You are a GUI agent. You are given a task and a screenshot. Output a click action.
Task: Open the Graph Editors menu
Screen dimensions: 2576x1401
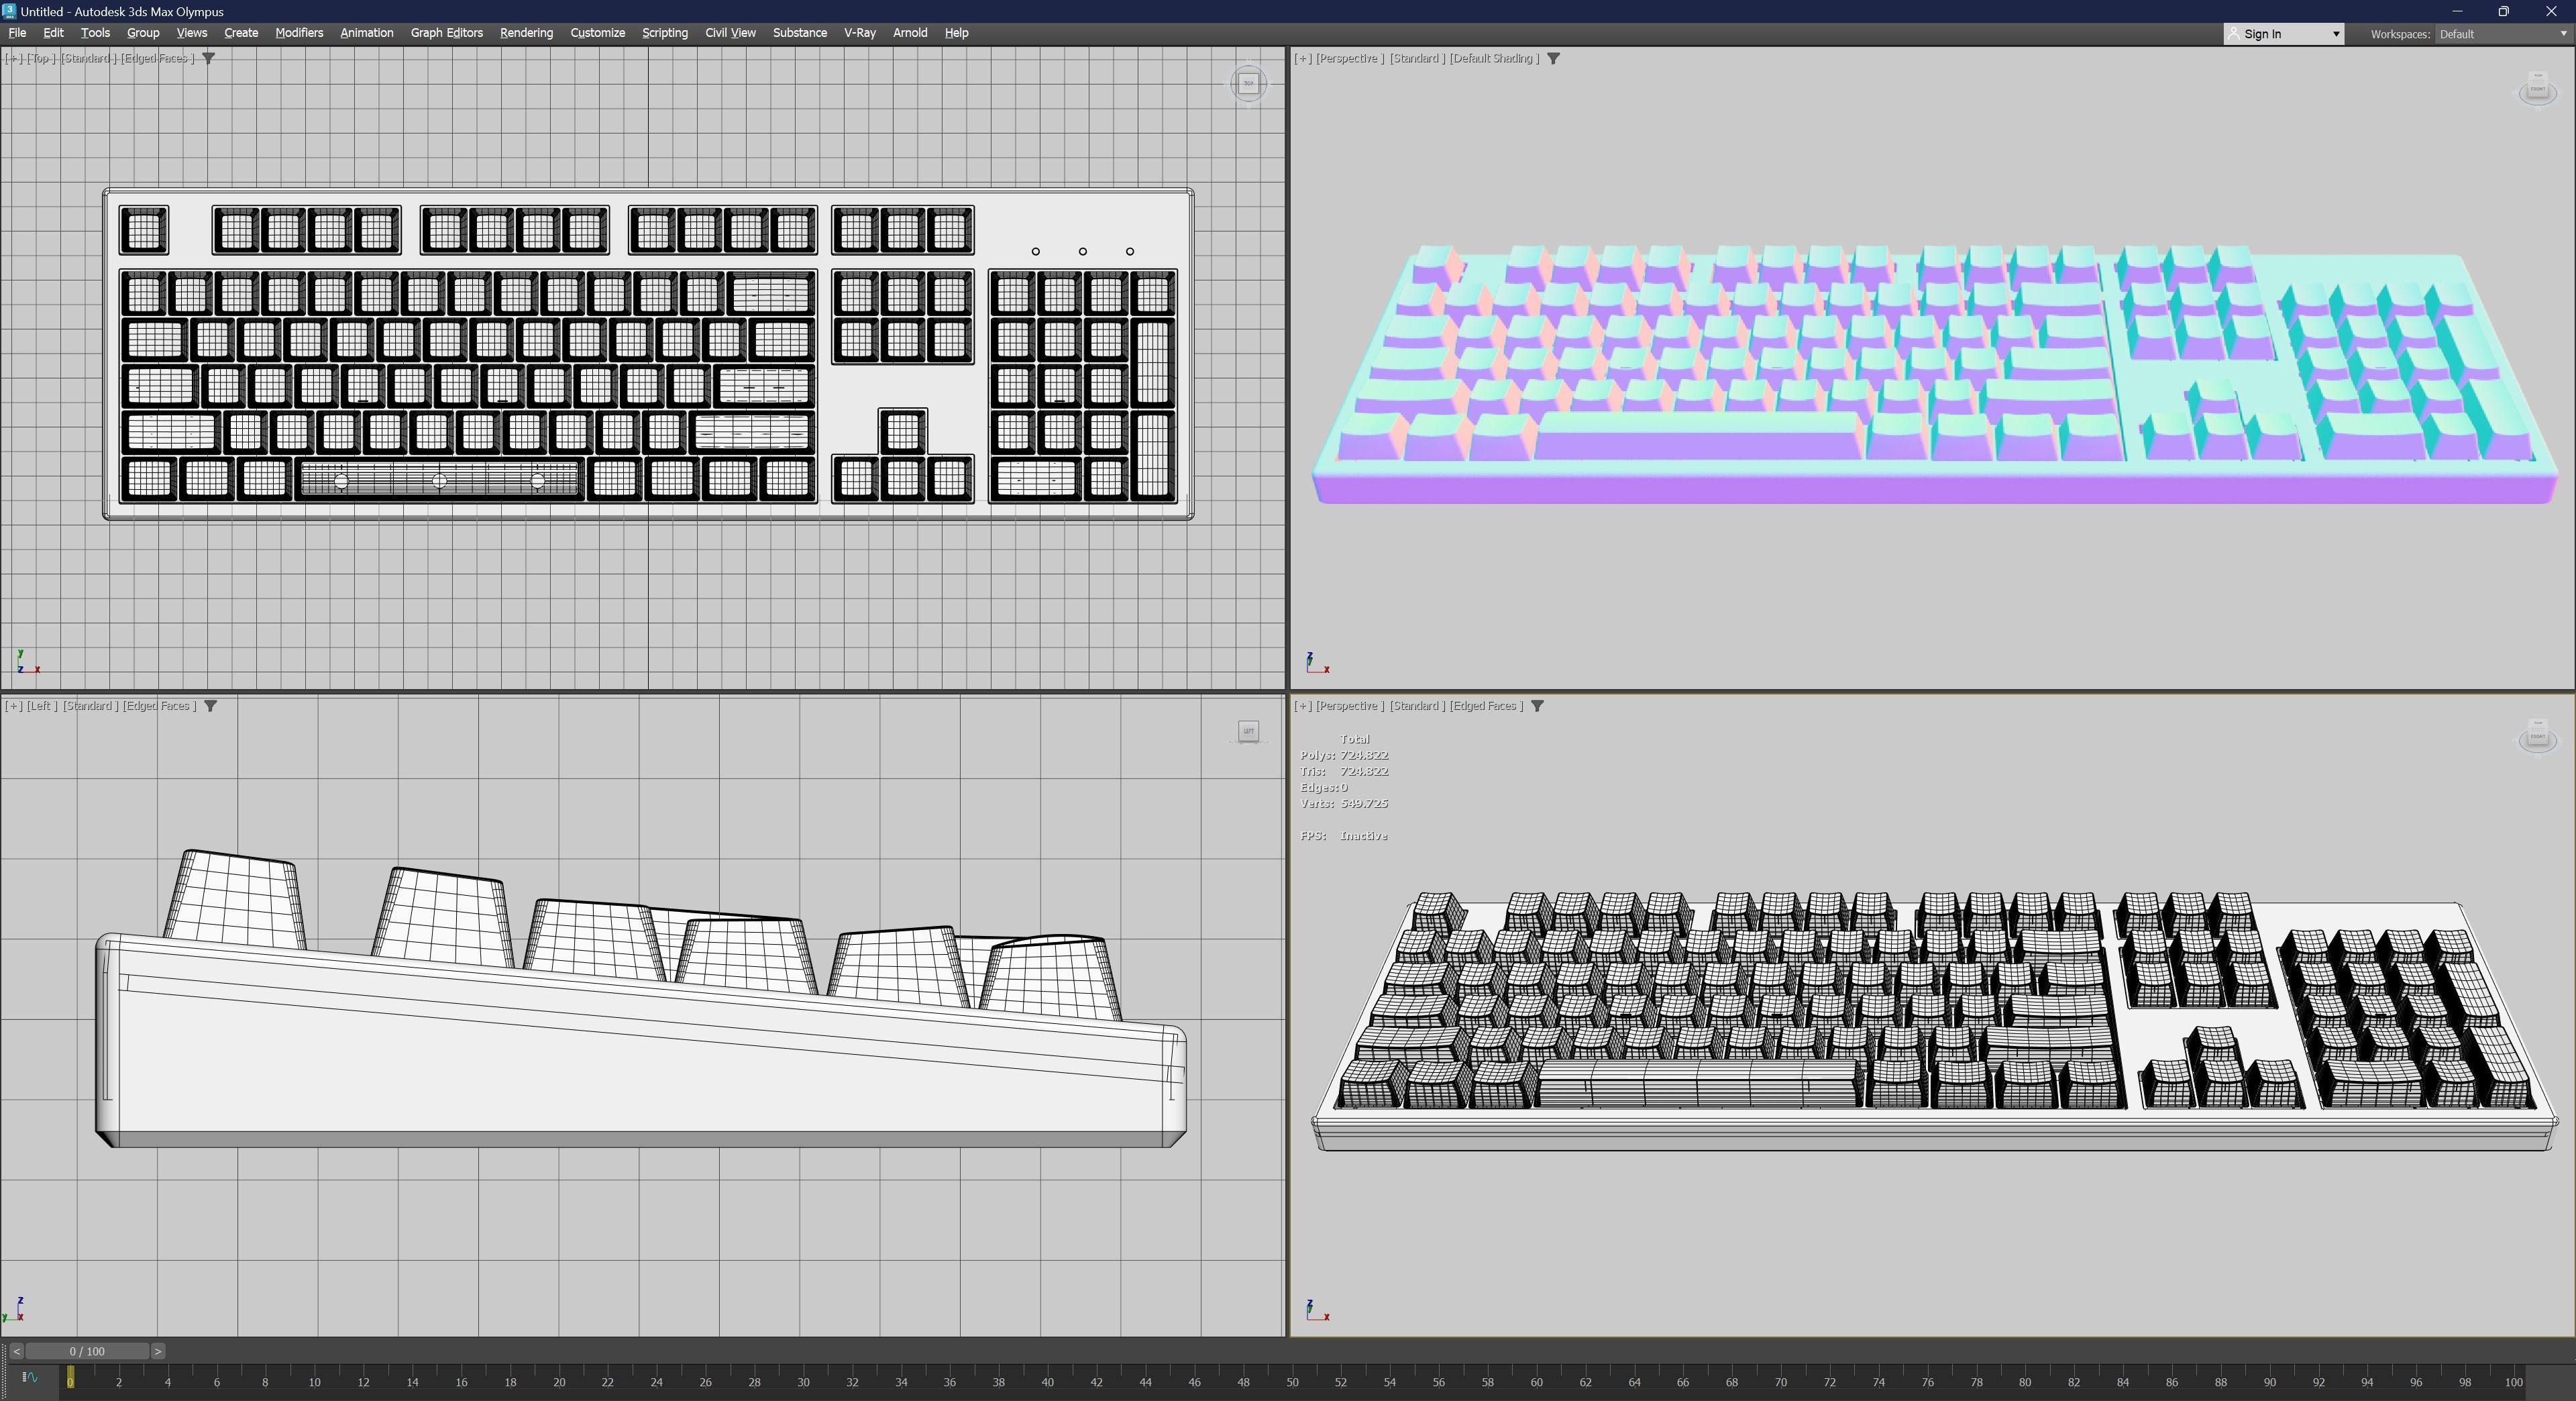[x=446, y=33]
